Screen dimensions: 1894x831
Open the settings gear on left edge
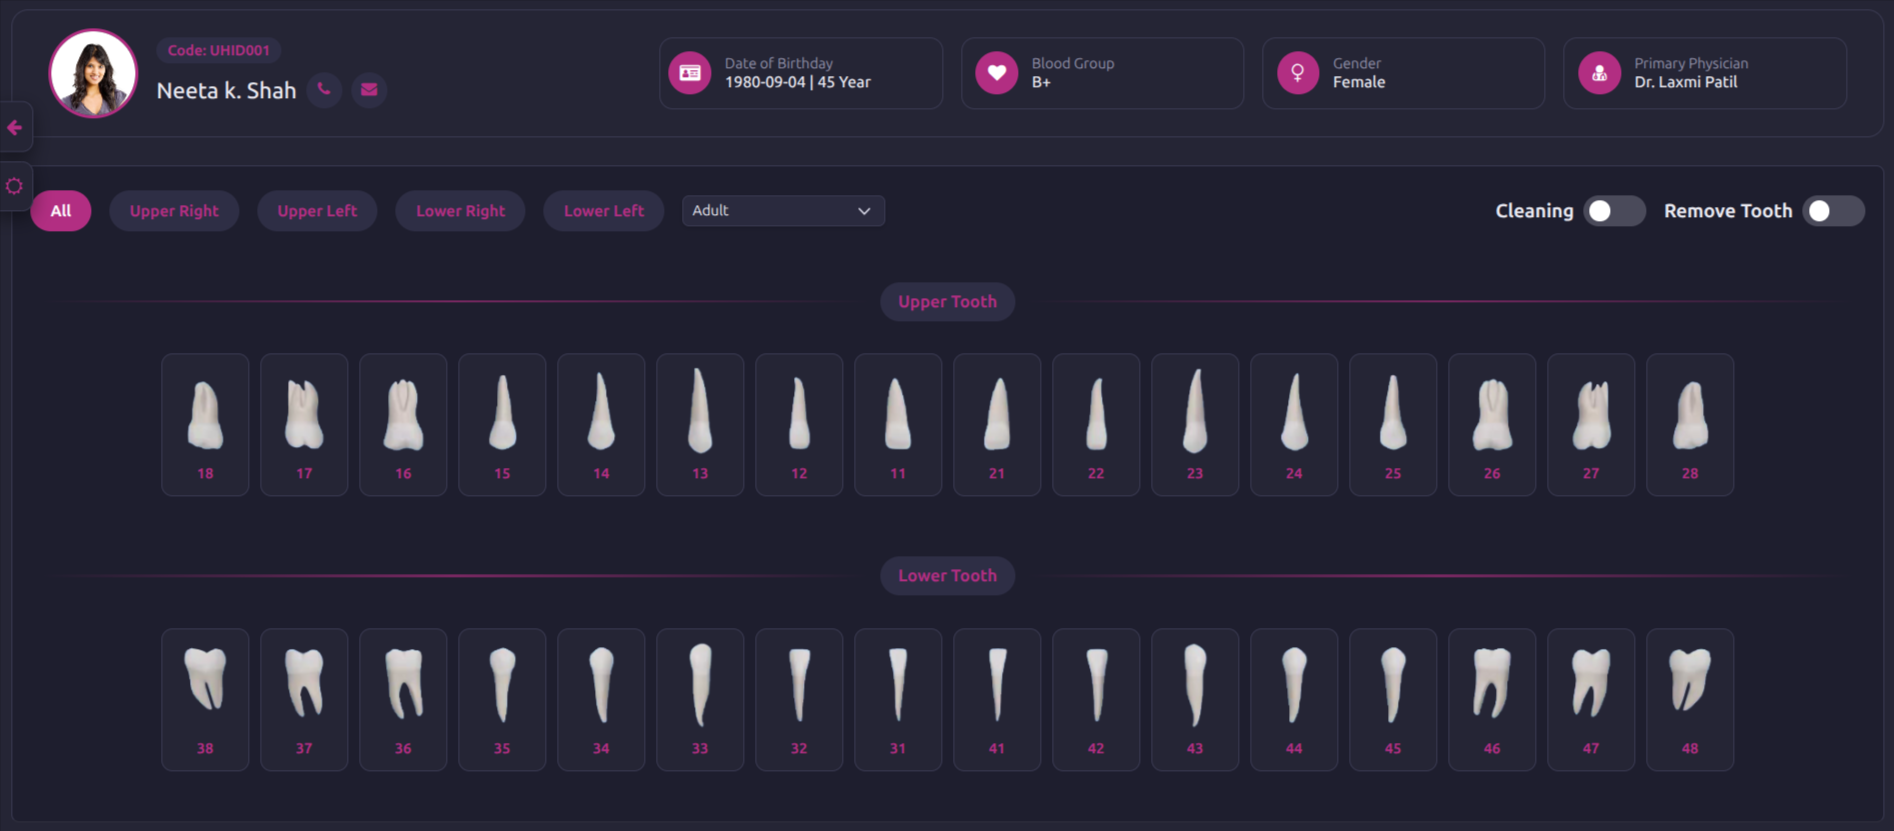(15, 186)
